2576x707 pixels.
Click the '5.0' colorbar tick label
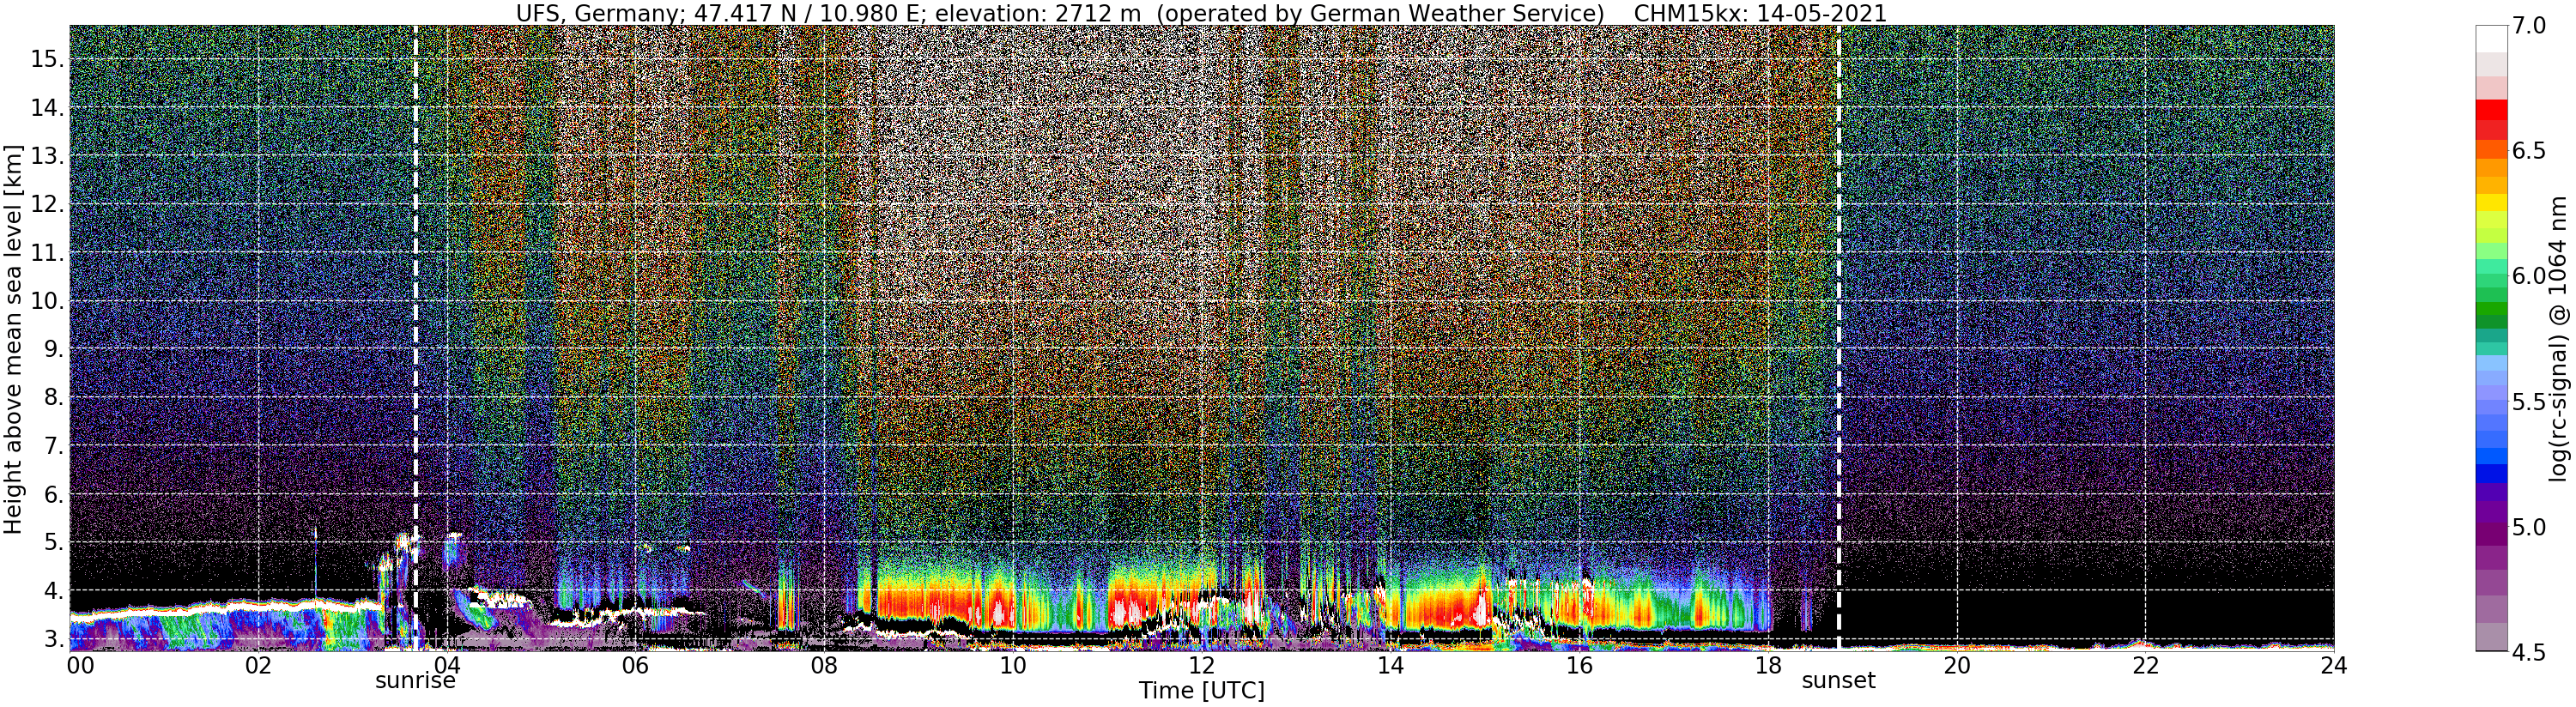[2529, 526]
